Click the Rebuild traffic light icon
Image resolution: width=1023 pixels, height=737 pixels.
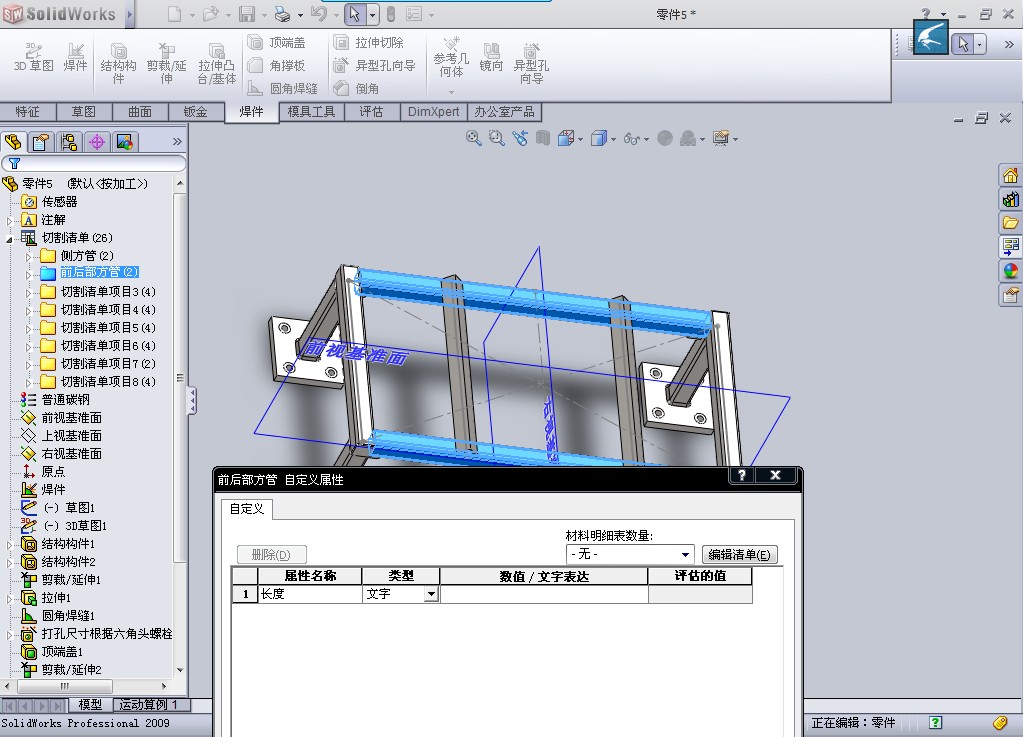pyautogui.click(x=391, y=14)
